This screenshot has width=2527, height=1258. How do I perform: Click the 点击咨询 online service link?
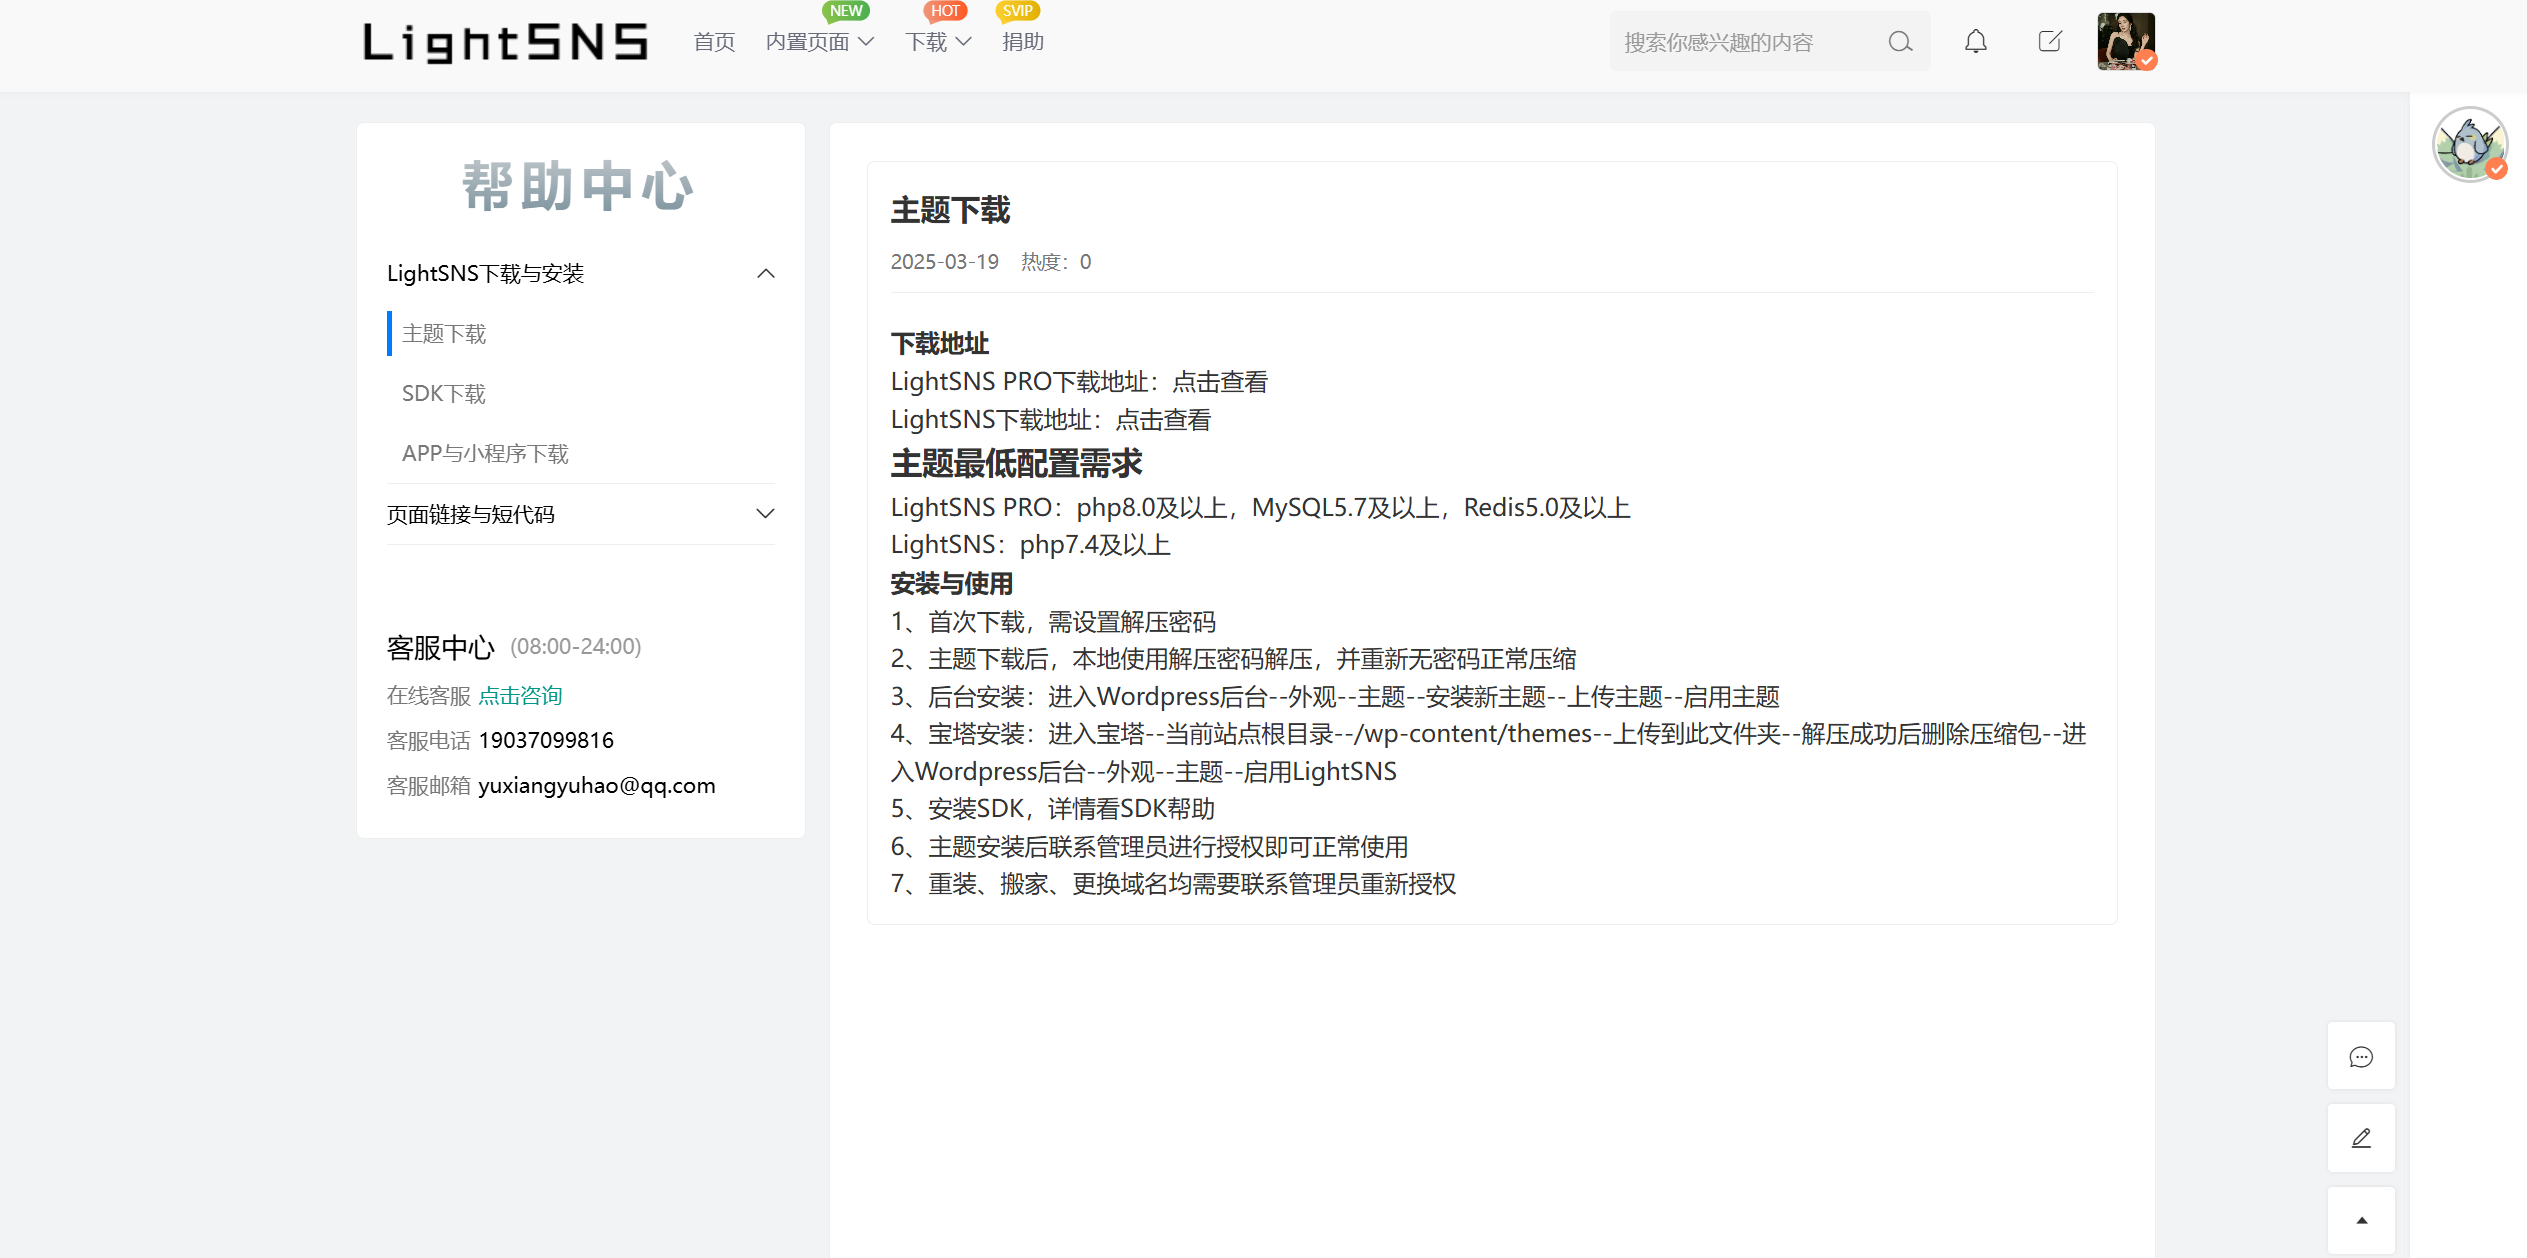(x=520, y=695)
